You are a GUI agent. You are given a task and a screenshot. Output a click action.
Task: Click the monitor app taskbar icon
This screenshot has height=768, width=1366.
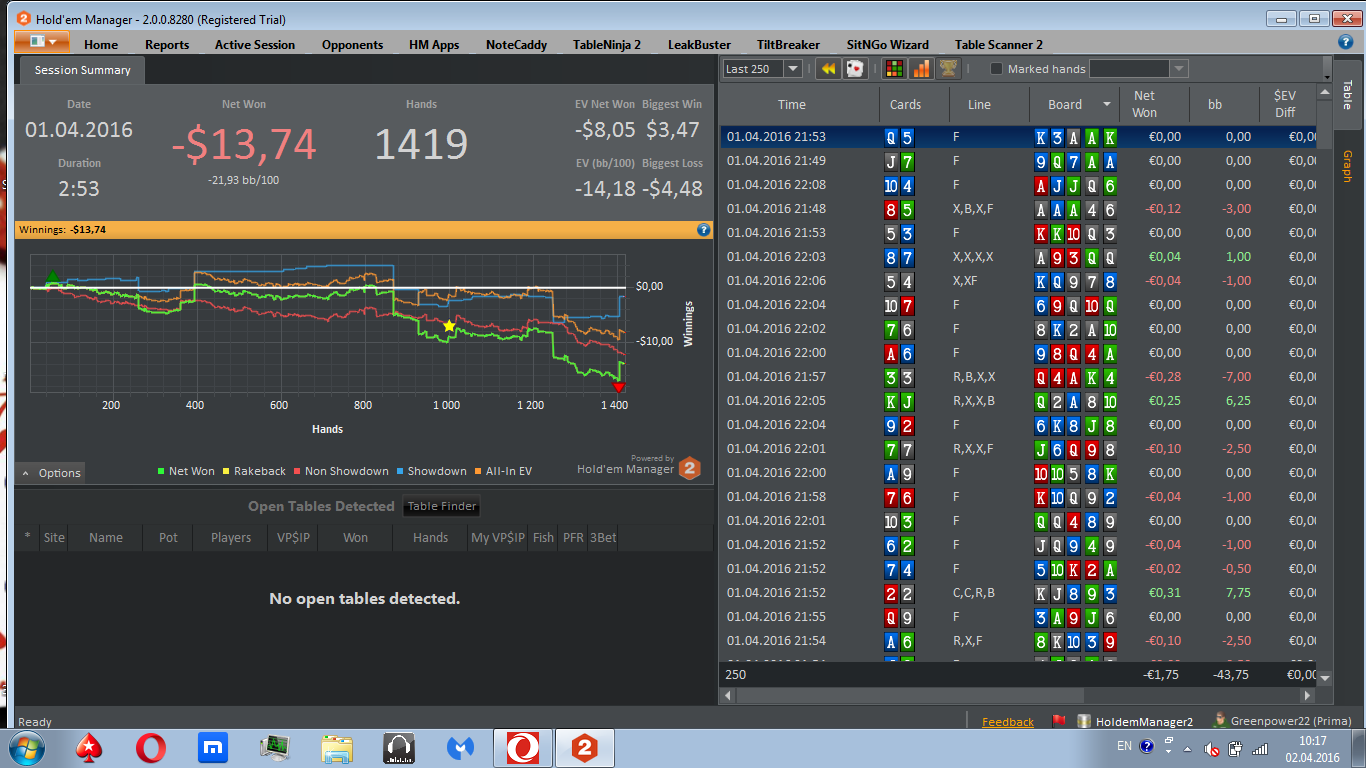tap(274, 748)
